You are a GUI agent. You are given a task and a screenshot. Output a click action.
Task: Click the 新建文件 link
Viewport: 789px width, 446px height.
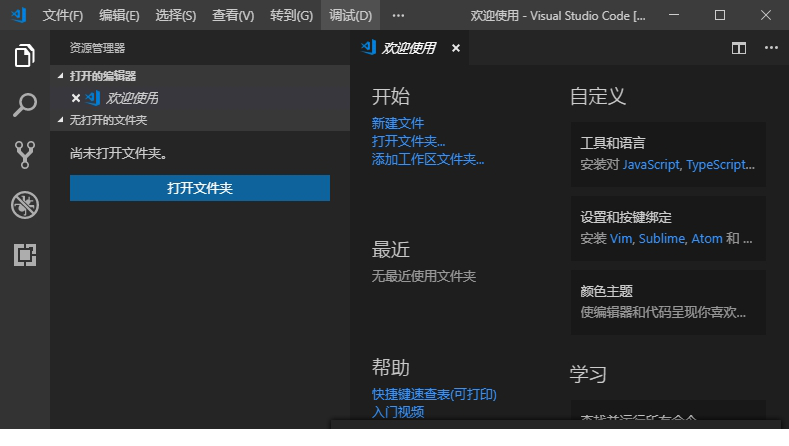coord(398,123)
